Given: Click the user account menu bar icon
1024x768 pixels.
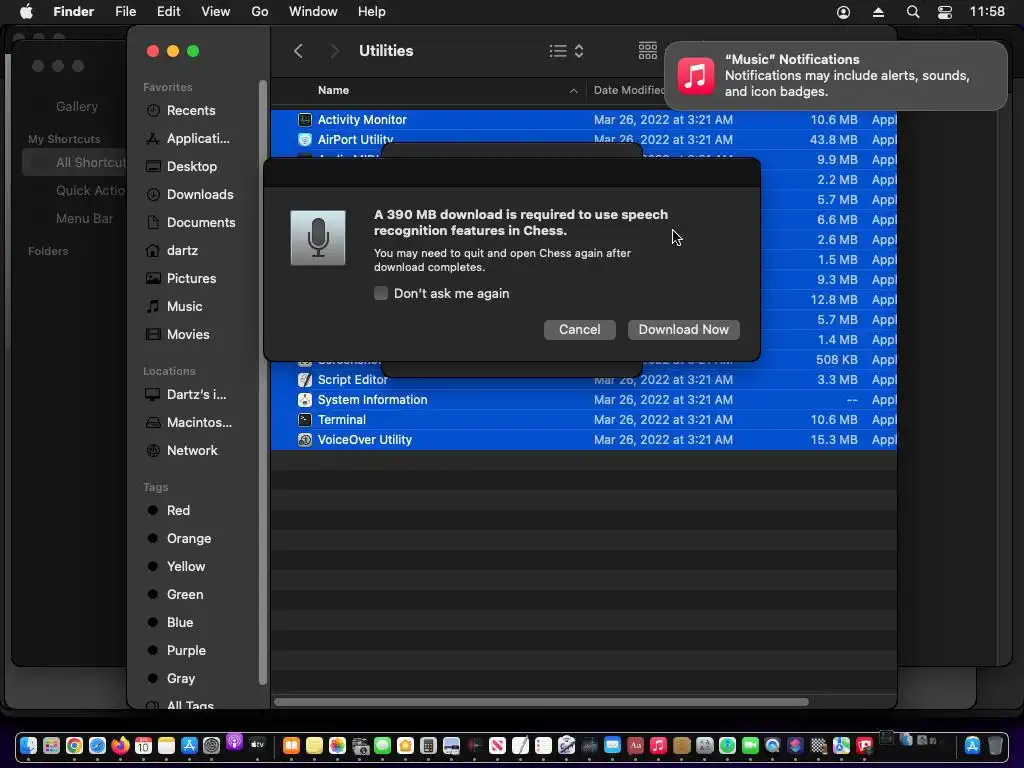Looking at the screenshot, I should 843,12.
